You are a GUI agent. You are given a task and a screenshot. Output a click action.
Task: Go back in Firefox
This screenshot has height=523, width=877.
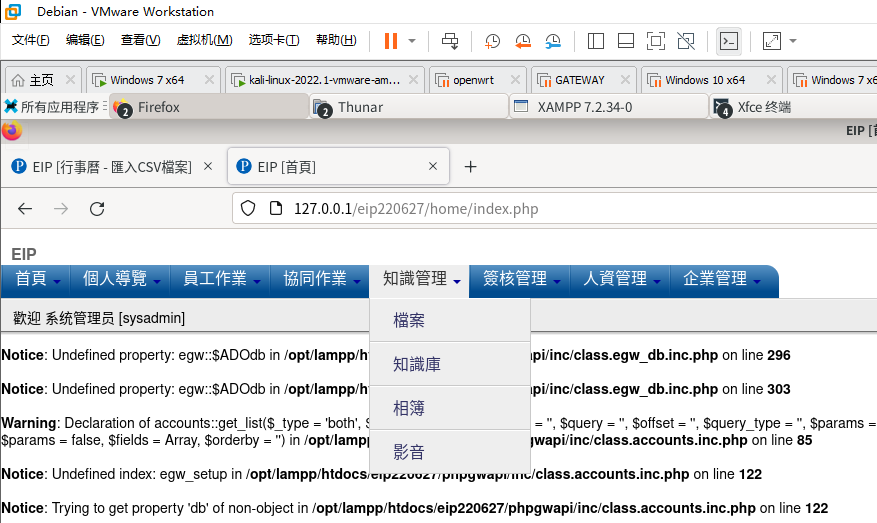[25, 209]
